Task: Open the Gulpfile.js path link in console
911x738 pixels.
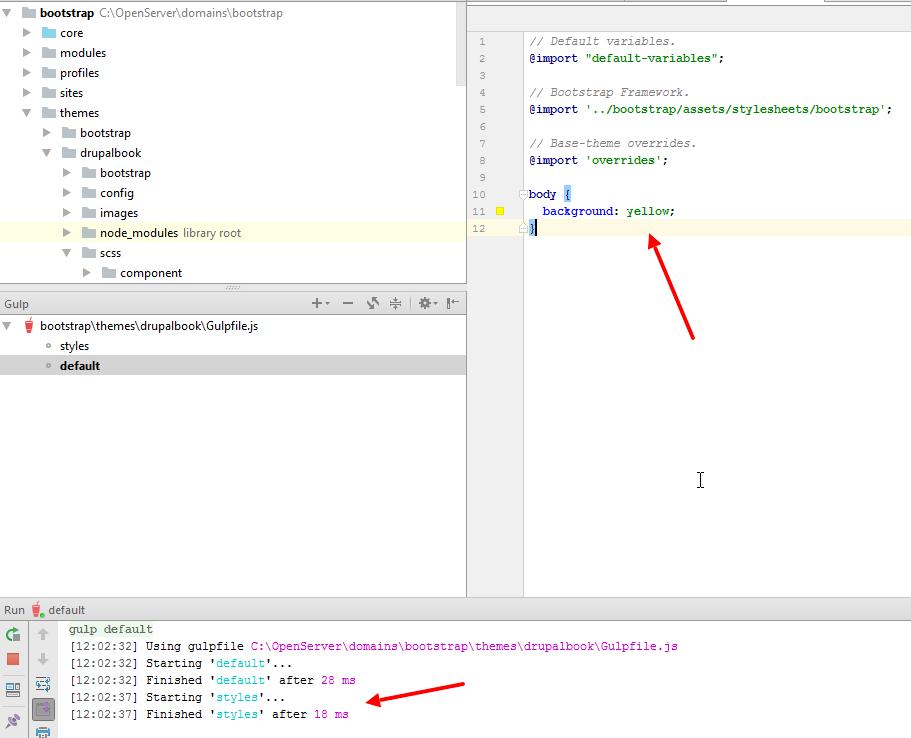Action: click(464, 646)
